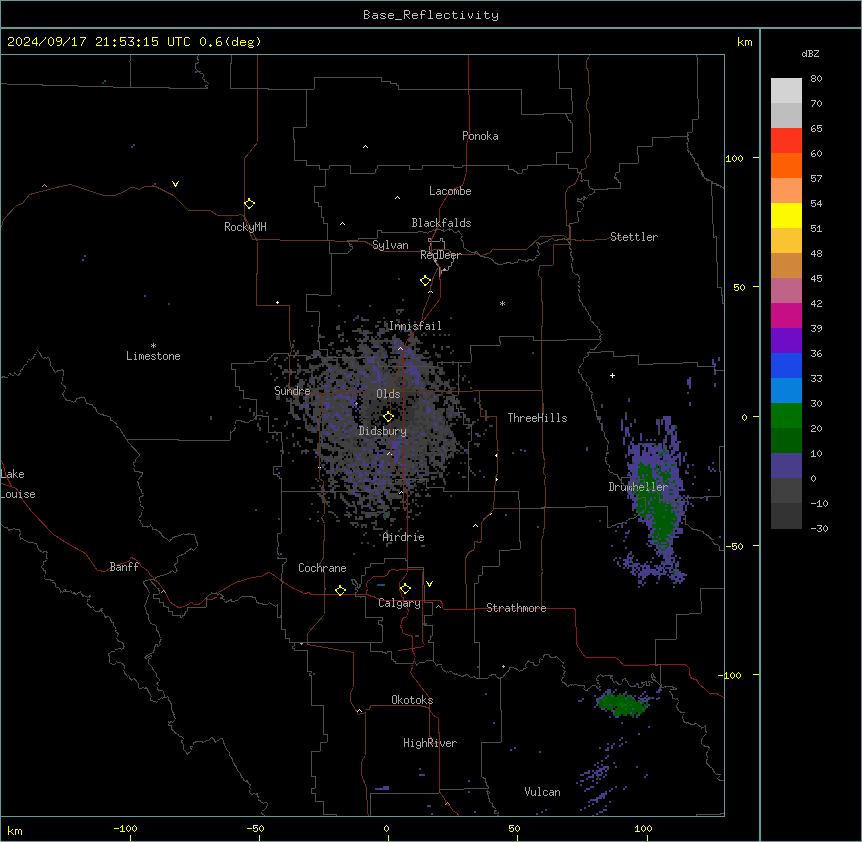
Task: Click the yellow diamond marker above the Calgary label
Action: [x=405, y=589]
